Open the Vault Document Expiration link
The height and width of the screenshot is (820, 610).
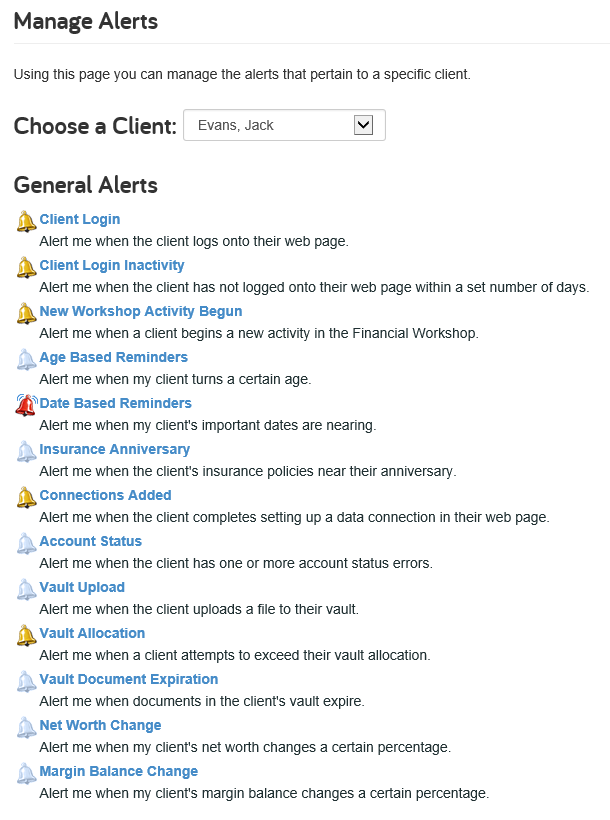point(129,679)
